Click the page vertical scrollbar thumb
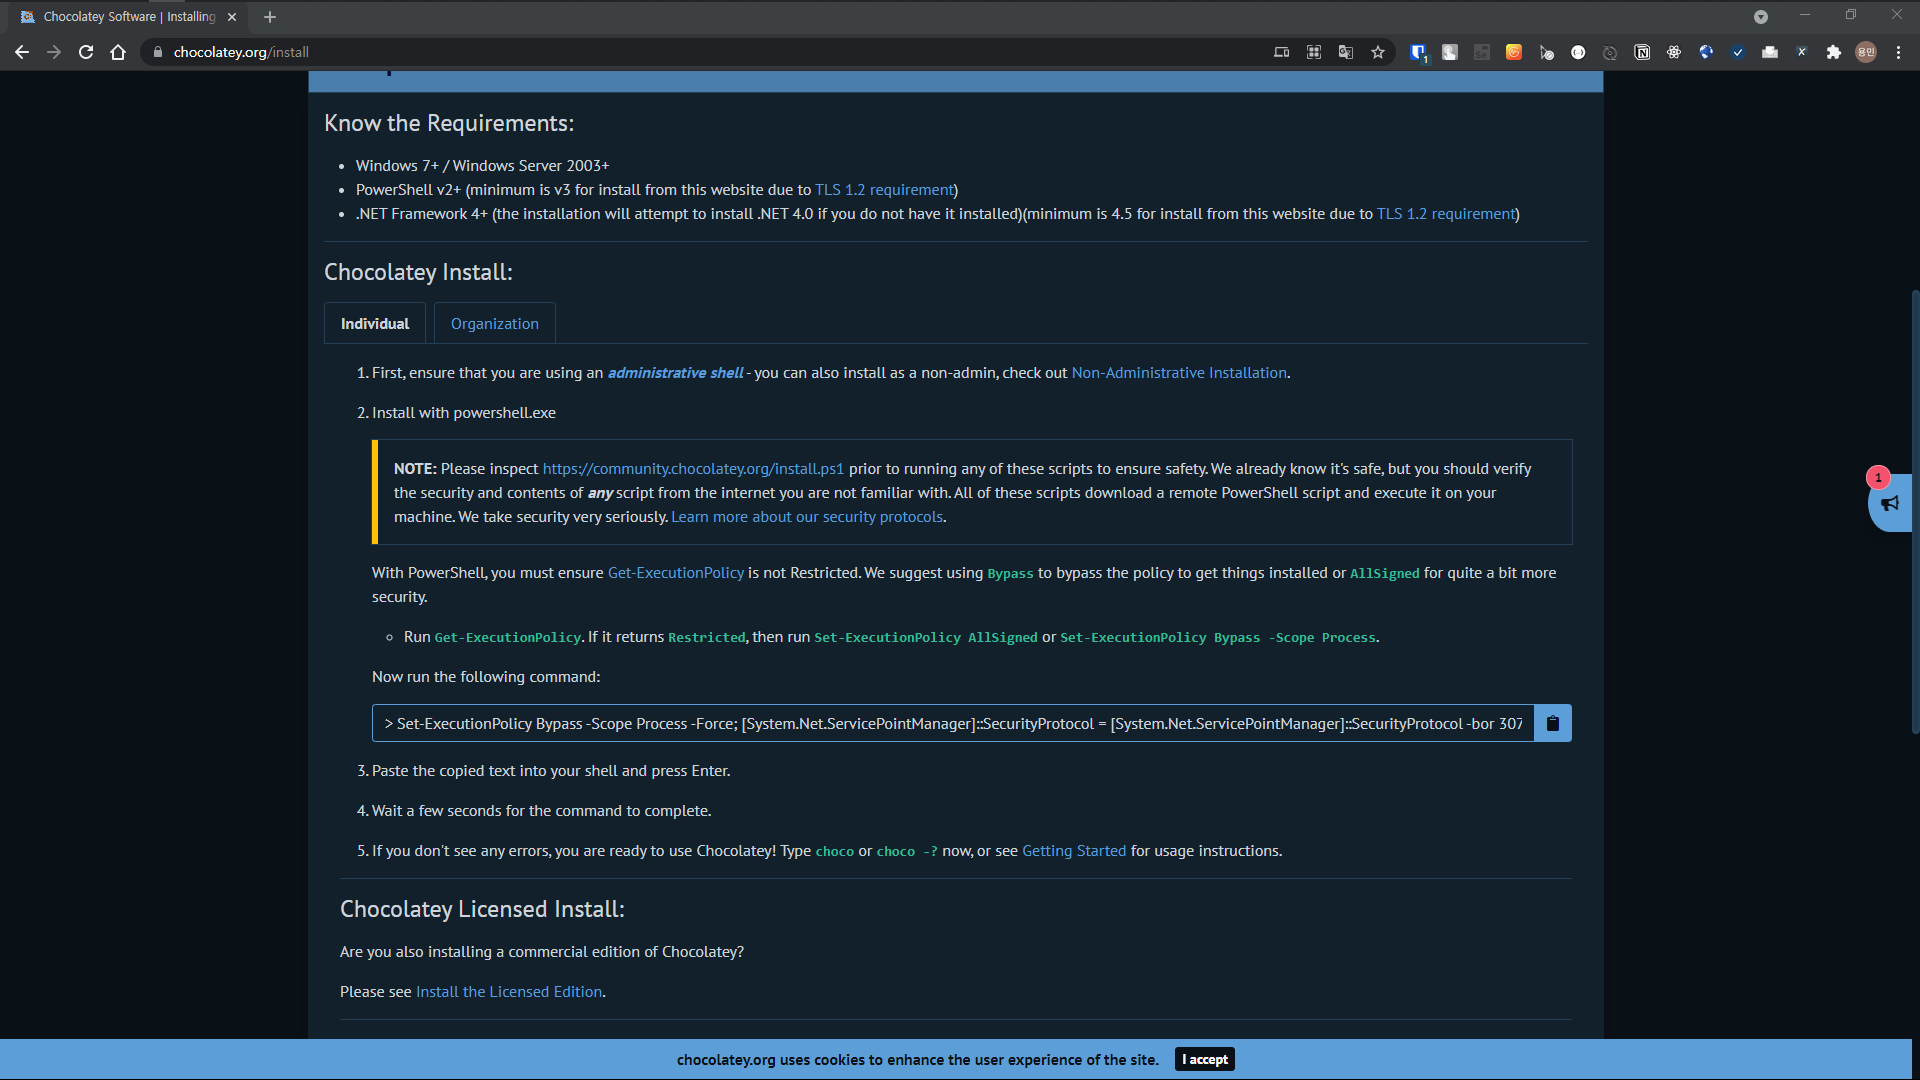 click(1914, 511)
